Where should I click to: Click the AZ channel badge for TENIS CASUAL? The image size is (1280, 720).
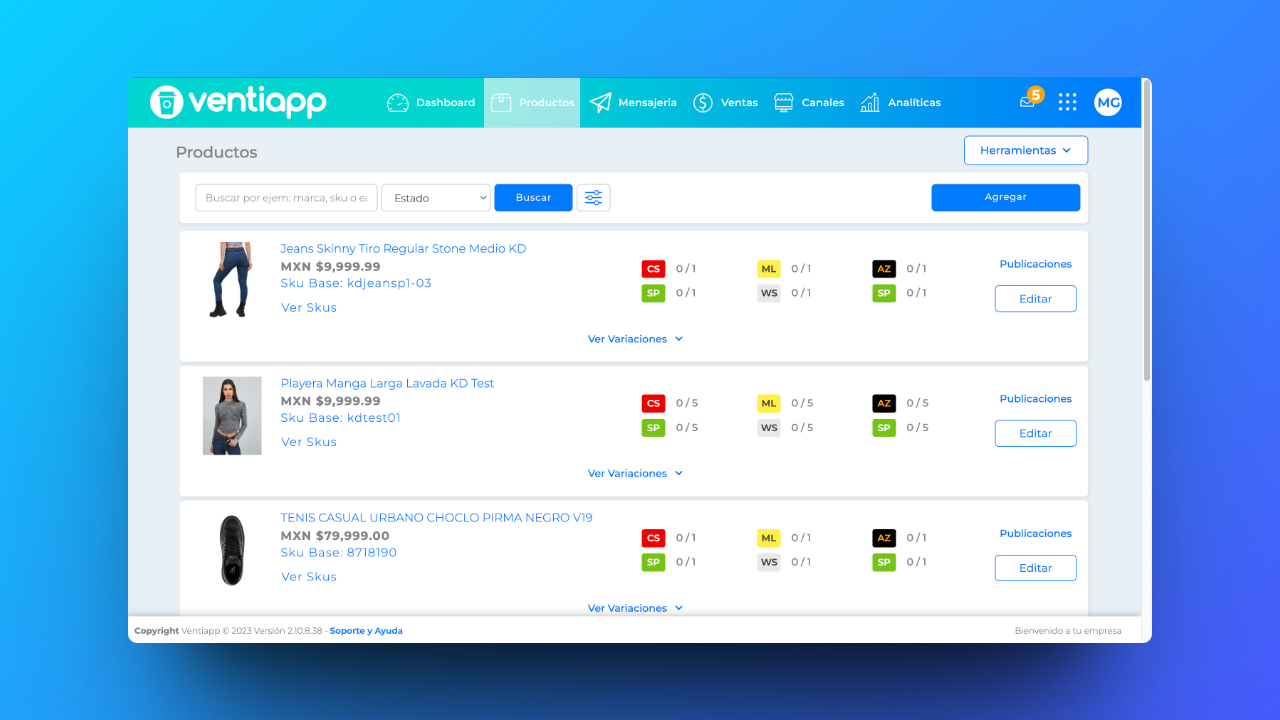coord(884,538)
